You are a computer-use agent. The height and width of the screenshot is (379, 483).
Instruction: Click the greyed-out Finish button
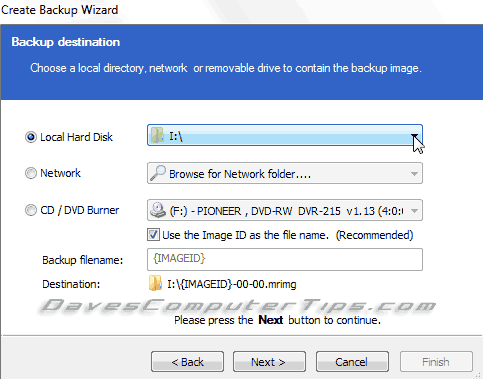pos(436,362)
